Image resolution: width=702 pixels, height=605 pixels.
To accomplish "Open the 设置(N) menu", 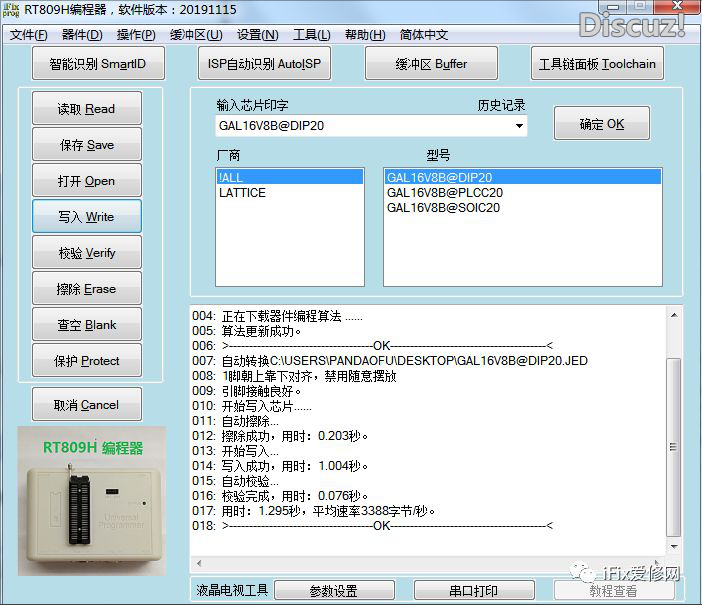I will click(257, 34).
